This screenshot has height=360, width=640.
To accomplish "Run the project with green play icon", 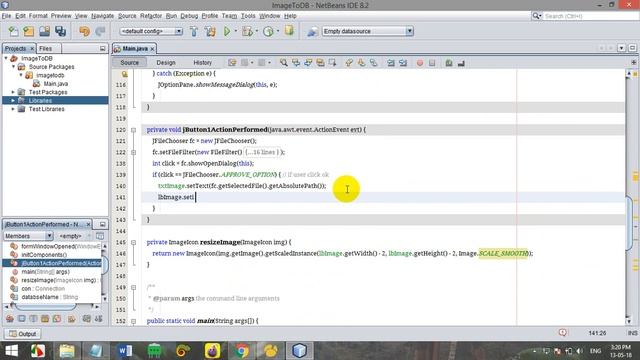I will pyautogui.click(x=227, y=31).
